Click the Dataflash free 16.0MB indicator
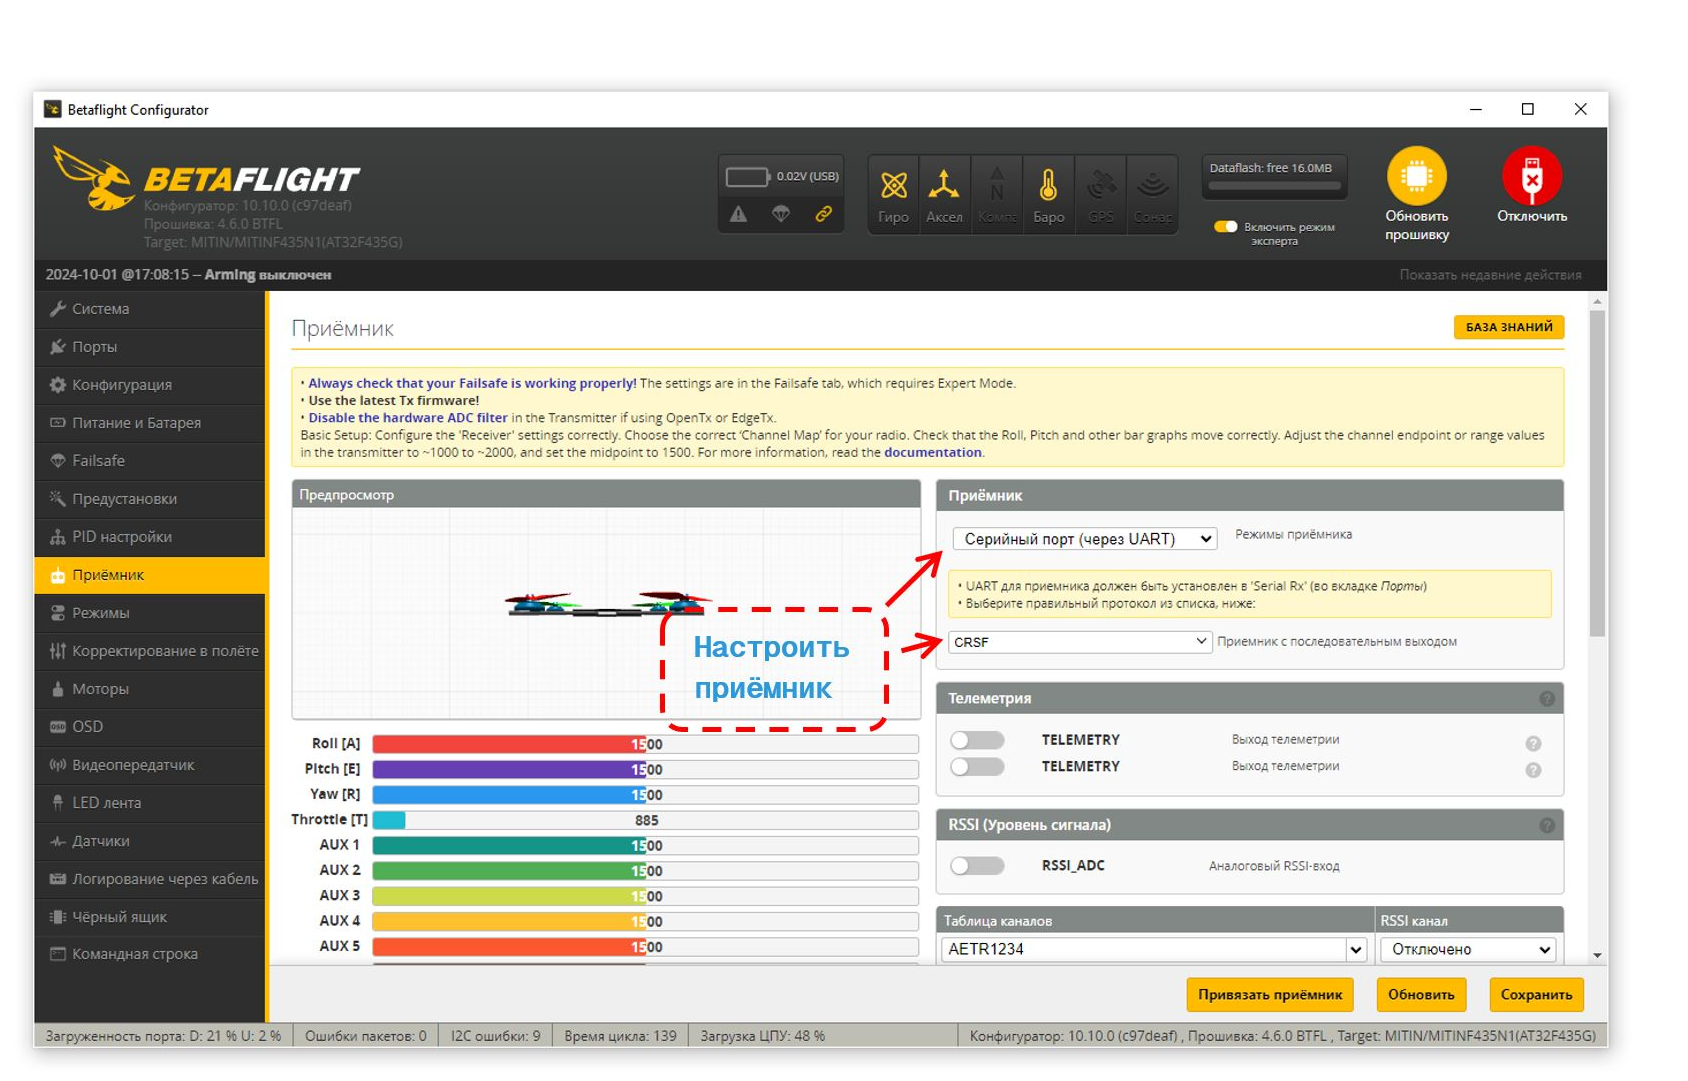The width and height of the screenshot is (1688, 1081). click(x=1273, y=176)
